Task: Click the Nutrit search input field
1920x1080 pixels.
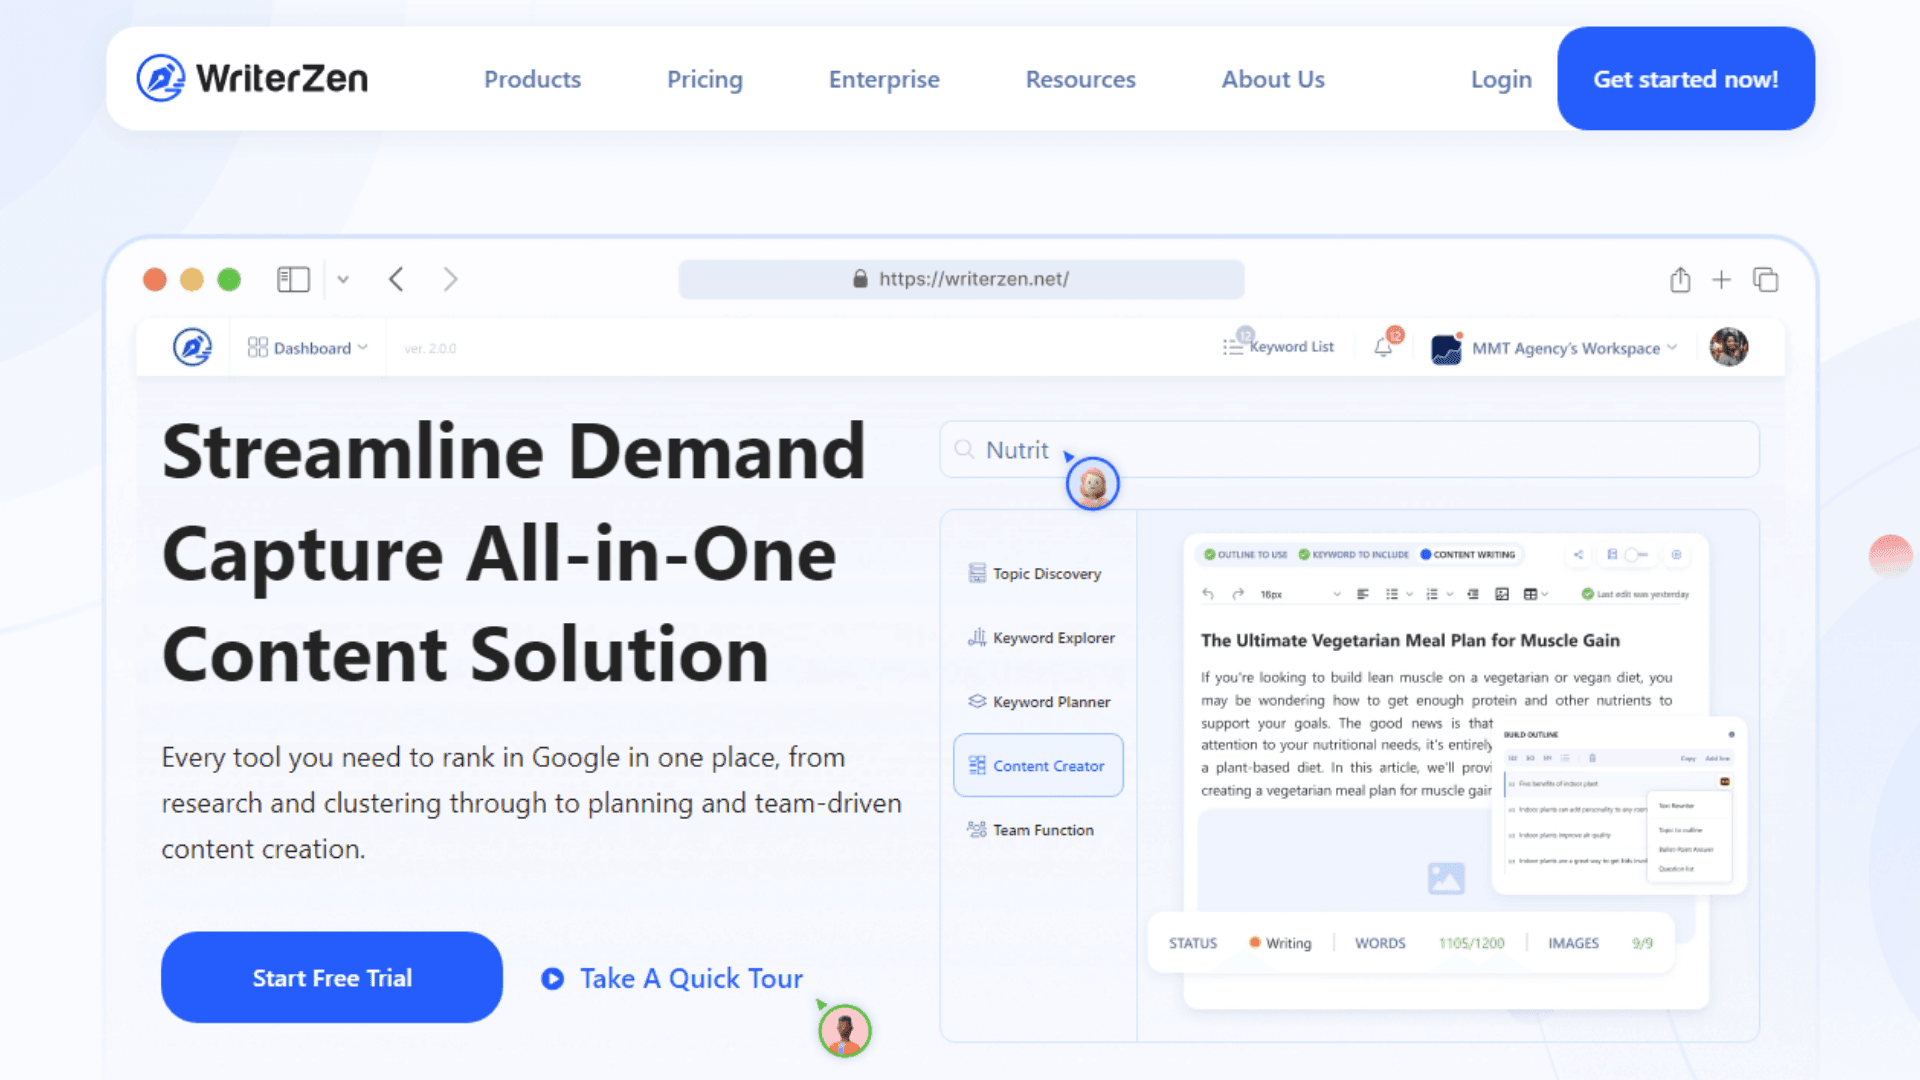Action: click(x=1400, y=450)
